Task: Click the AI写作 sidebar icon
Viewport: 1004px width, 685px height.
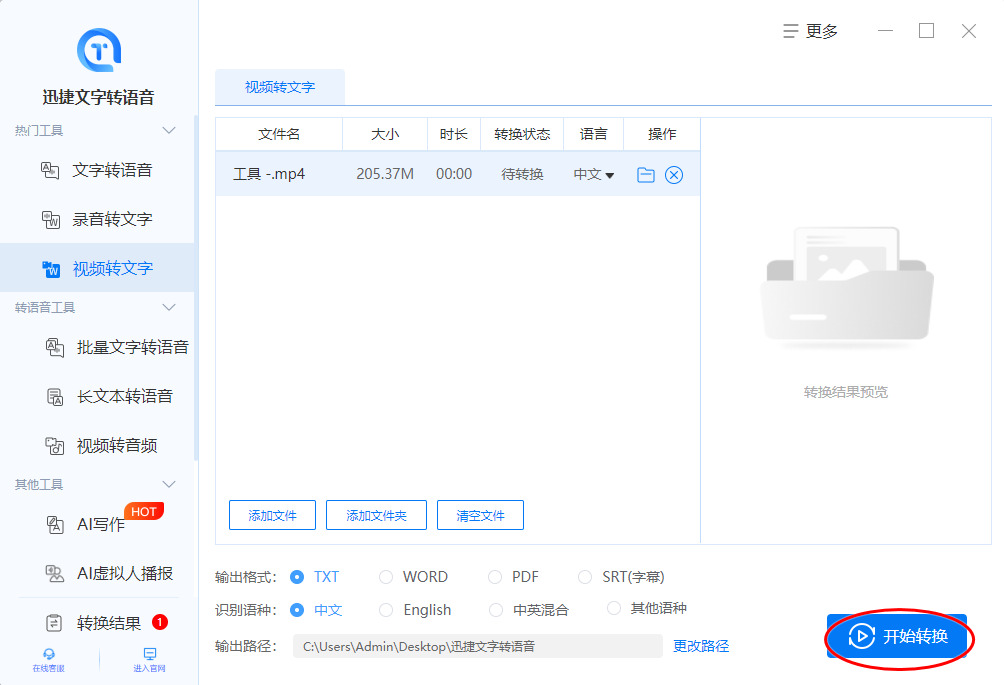Action: [x=54, y=525]
